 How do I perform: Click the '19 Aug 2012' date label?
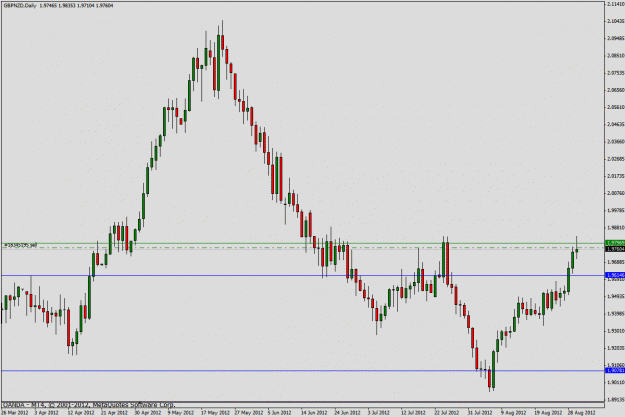[548, 413]
